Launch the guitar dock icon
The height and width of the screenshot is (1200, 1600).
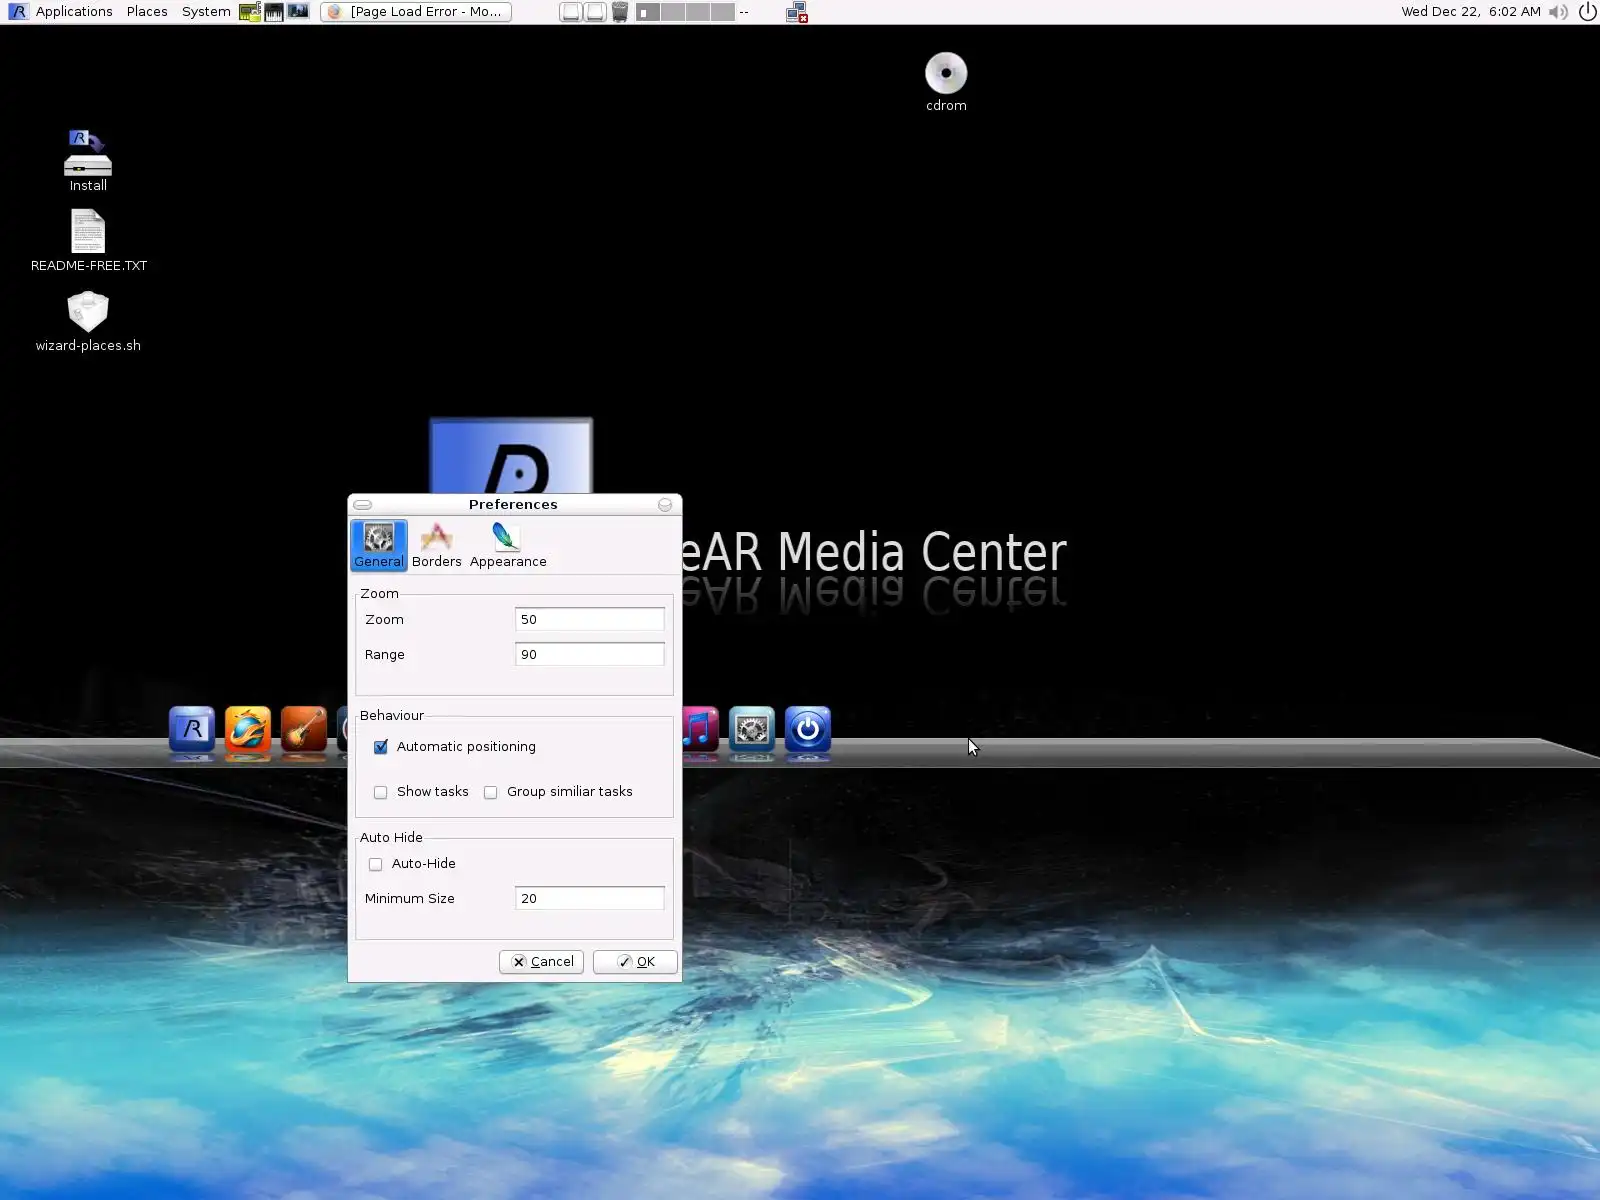coord(304,729)
